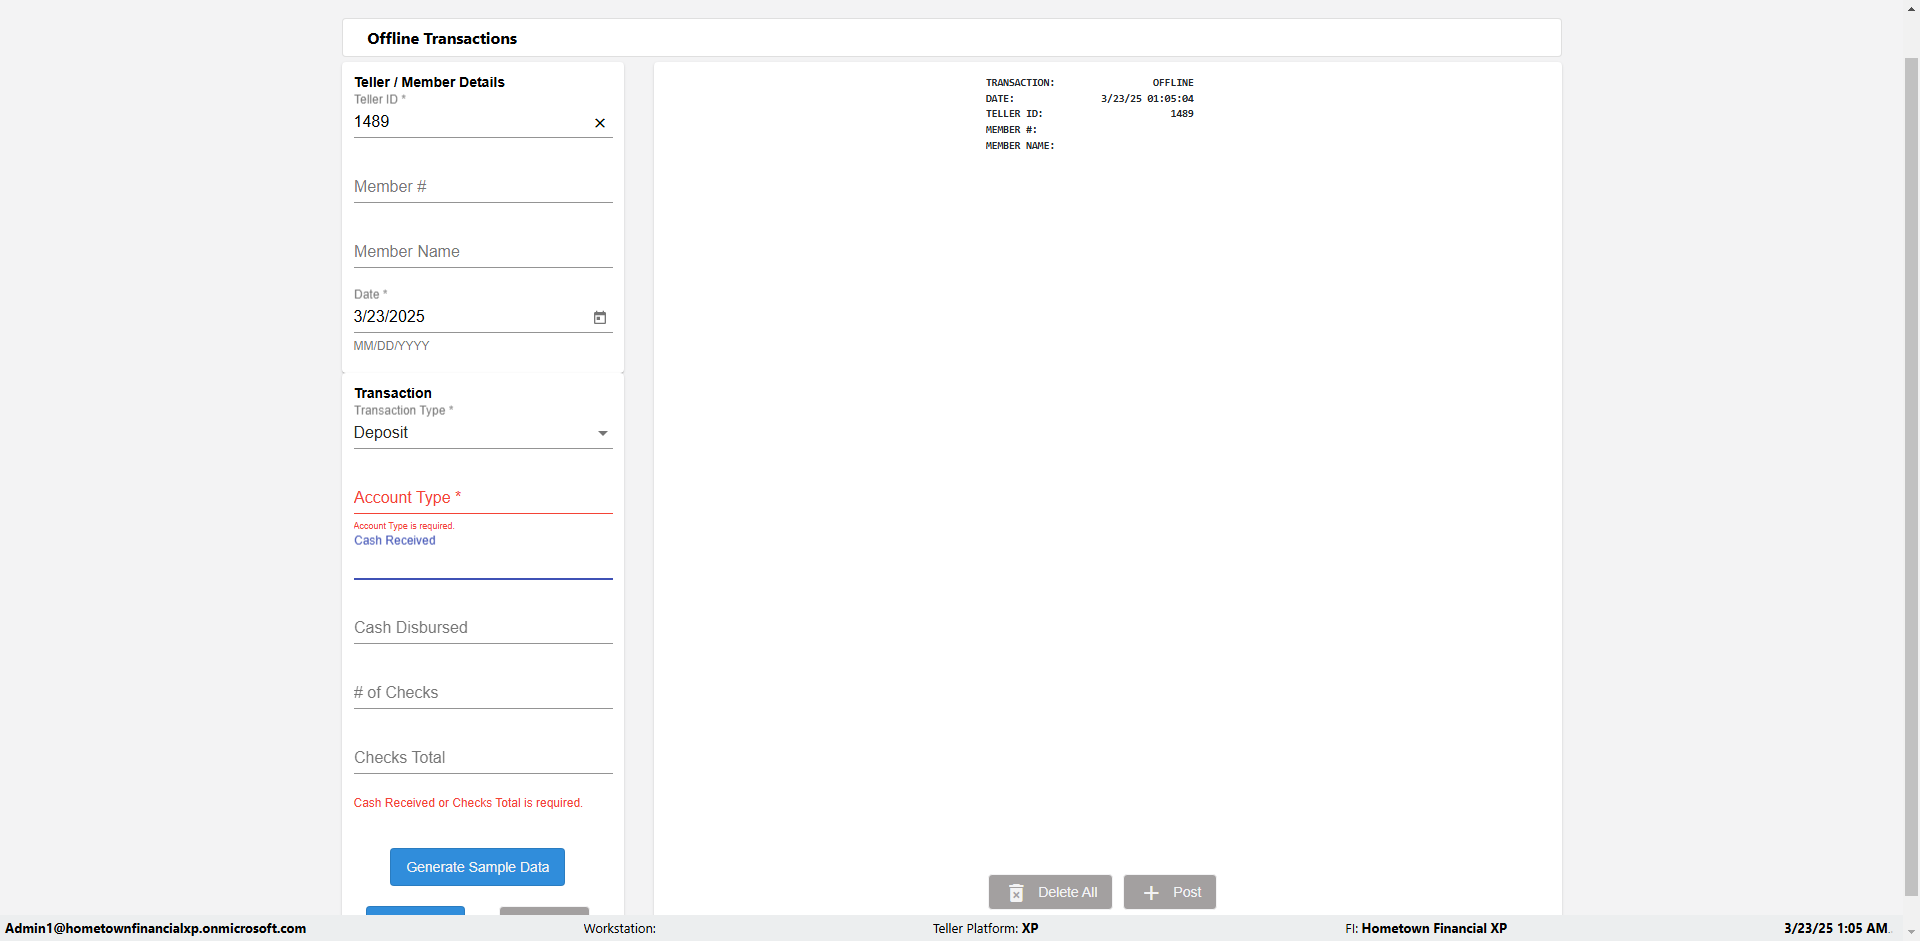Click the plus icon on Post

click(x=1151, y=892)
